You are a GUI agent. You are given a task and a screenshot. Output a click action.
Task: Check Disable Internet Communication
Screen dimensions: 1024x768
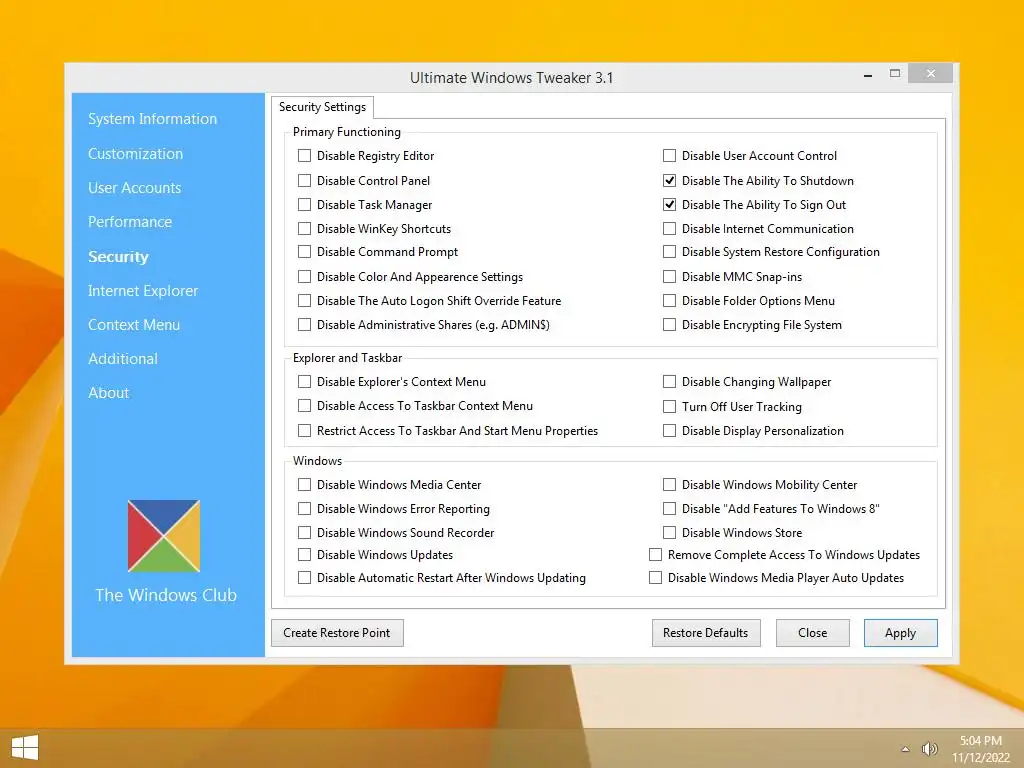[669, 229]
